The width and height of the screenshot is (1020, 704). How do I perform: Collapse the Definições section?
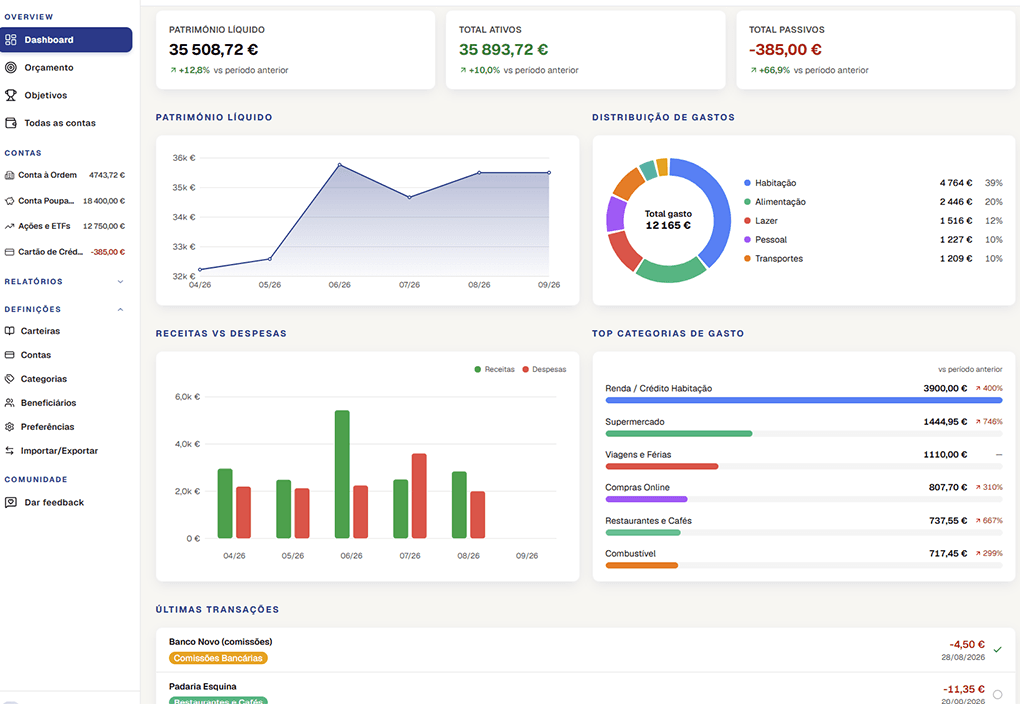(64, 309)
